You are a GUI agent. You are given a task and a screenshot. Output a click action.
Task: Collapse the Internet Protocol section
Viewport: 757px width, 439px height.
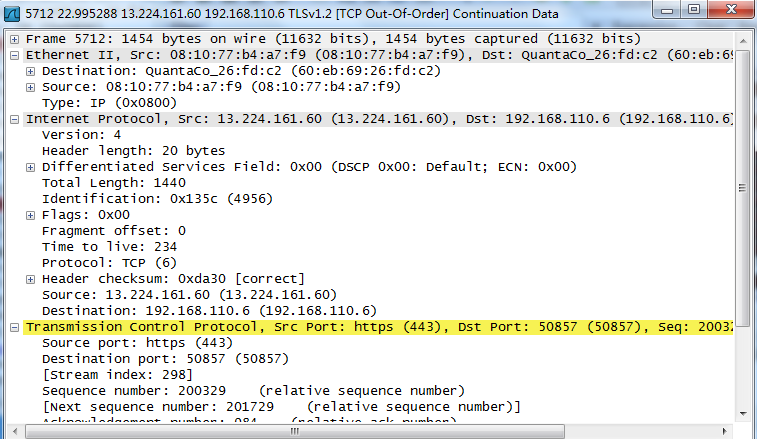pos(14,119)
